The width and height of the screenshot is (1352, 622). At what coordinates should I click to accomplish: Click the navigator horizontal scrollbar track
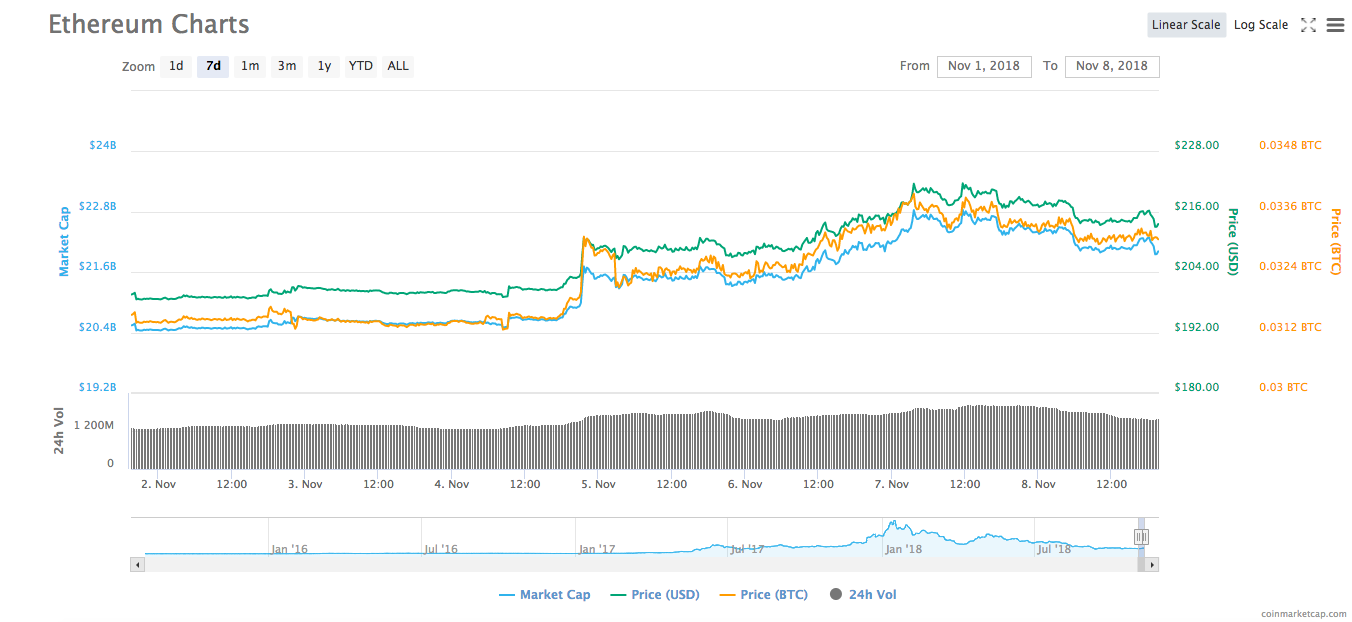point(640,565)
